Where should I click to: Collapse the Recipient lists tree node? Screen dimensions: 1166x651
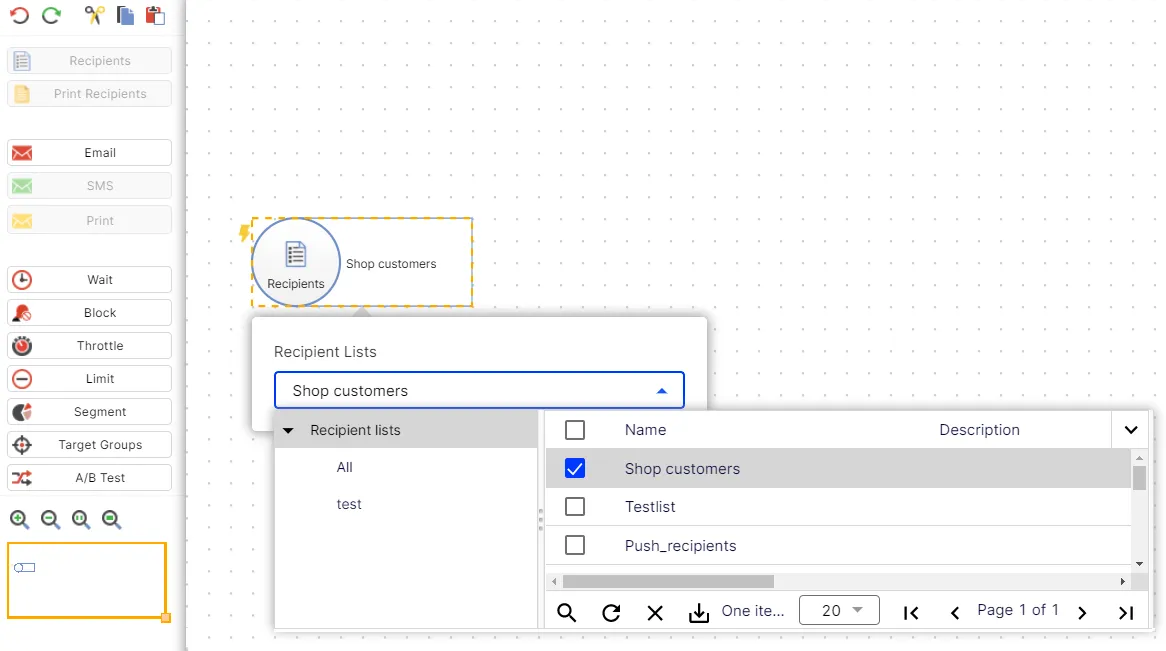point(289,430)
